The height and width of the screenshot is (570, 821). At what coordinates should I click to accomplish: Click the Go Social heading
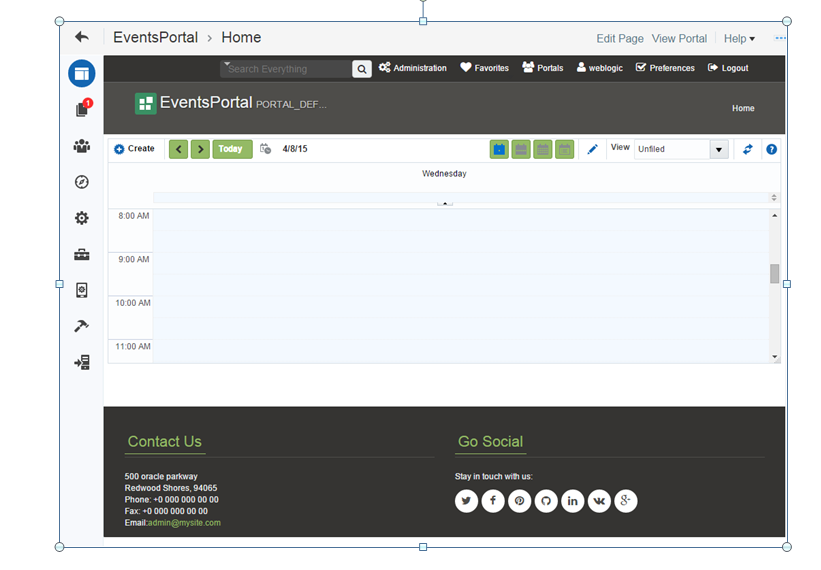tap(491, 441)
